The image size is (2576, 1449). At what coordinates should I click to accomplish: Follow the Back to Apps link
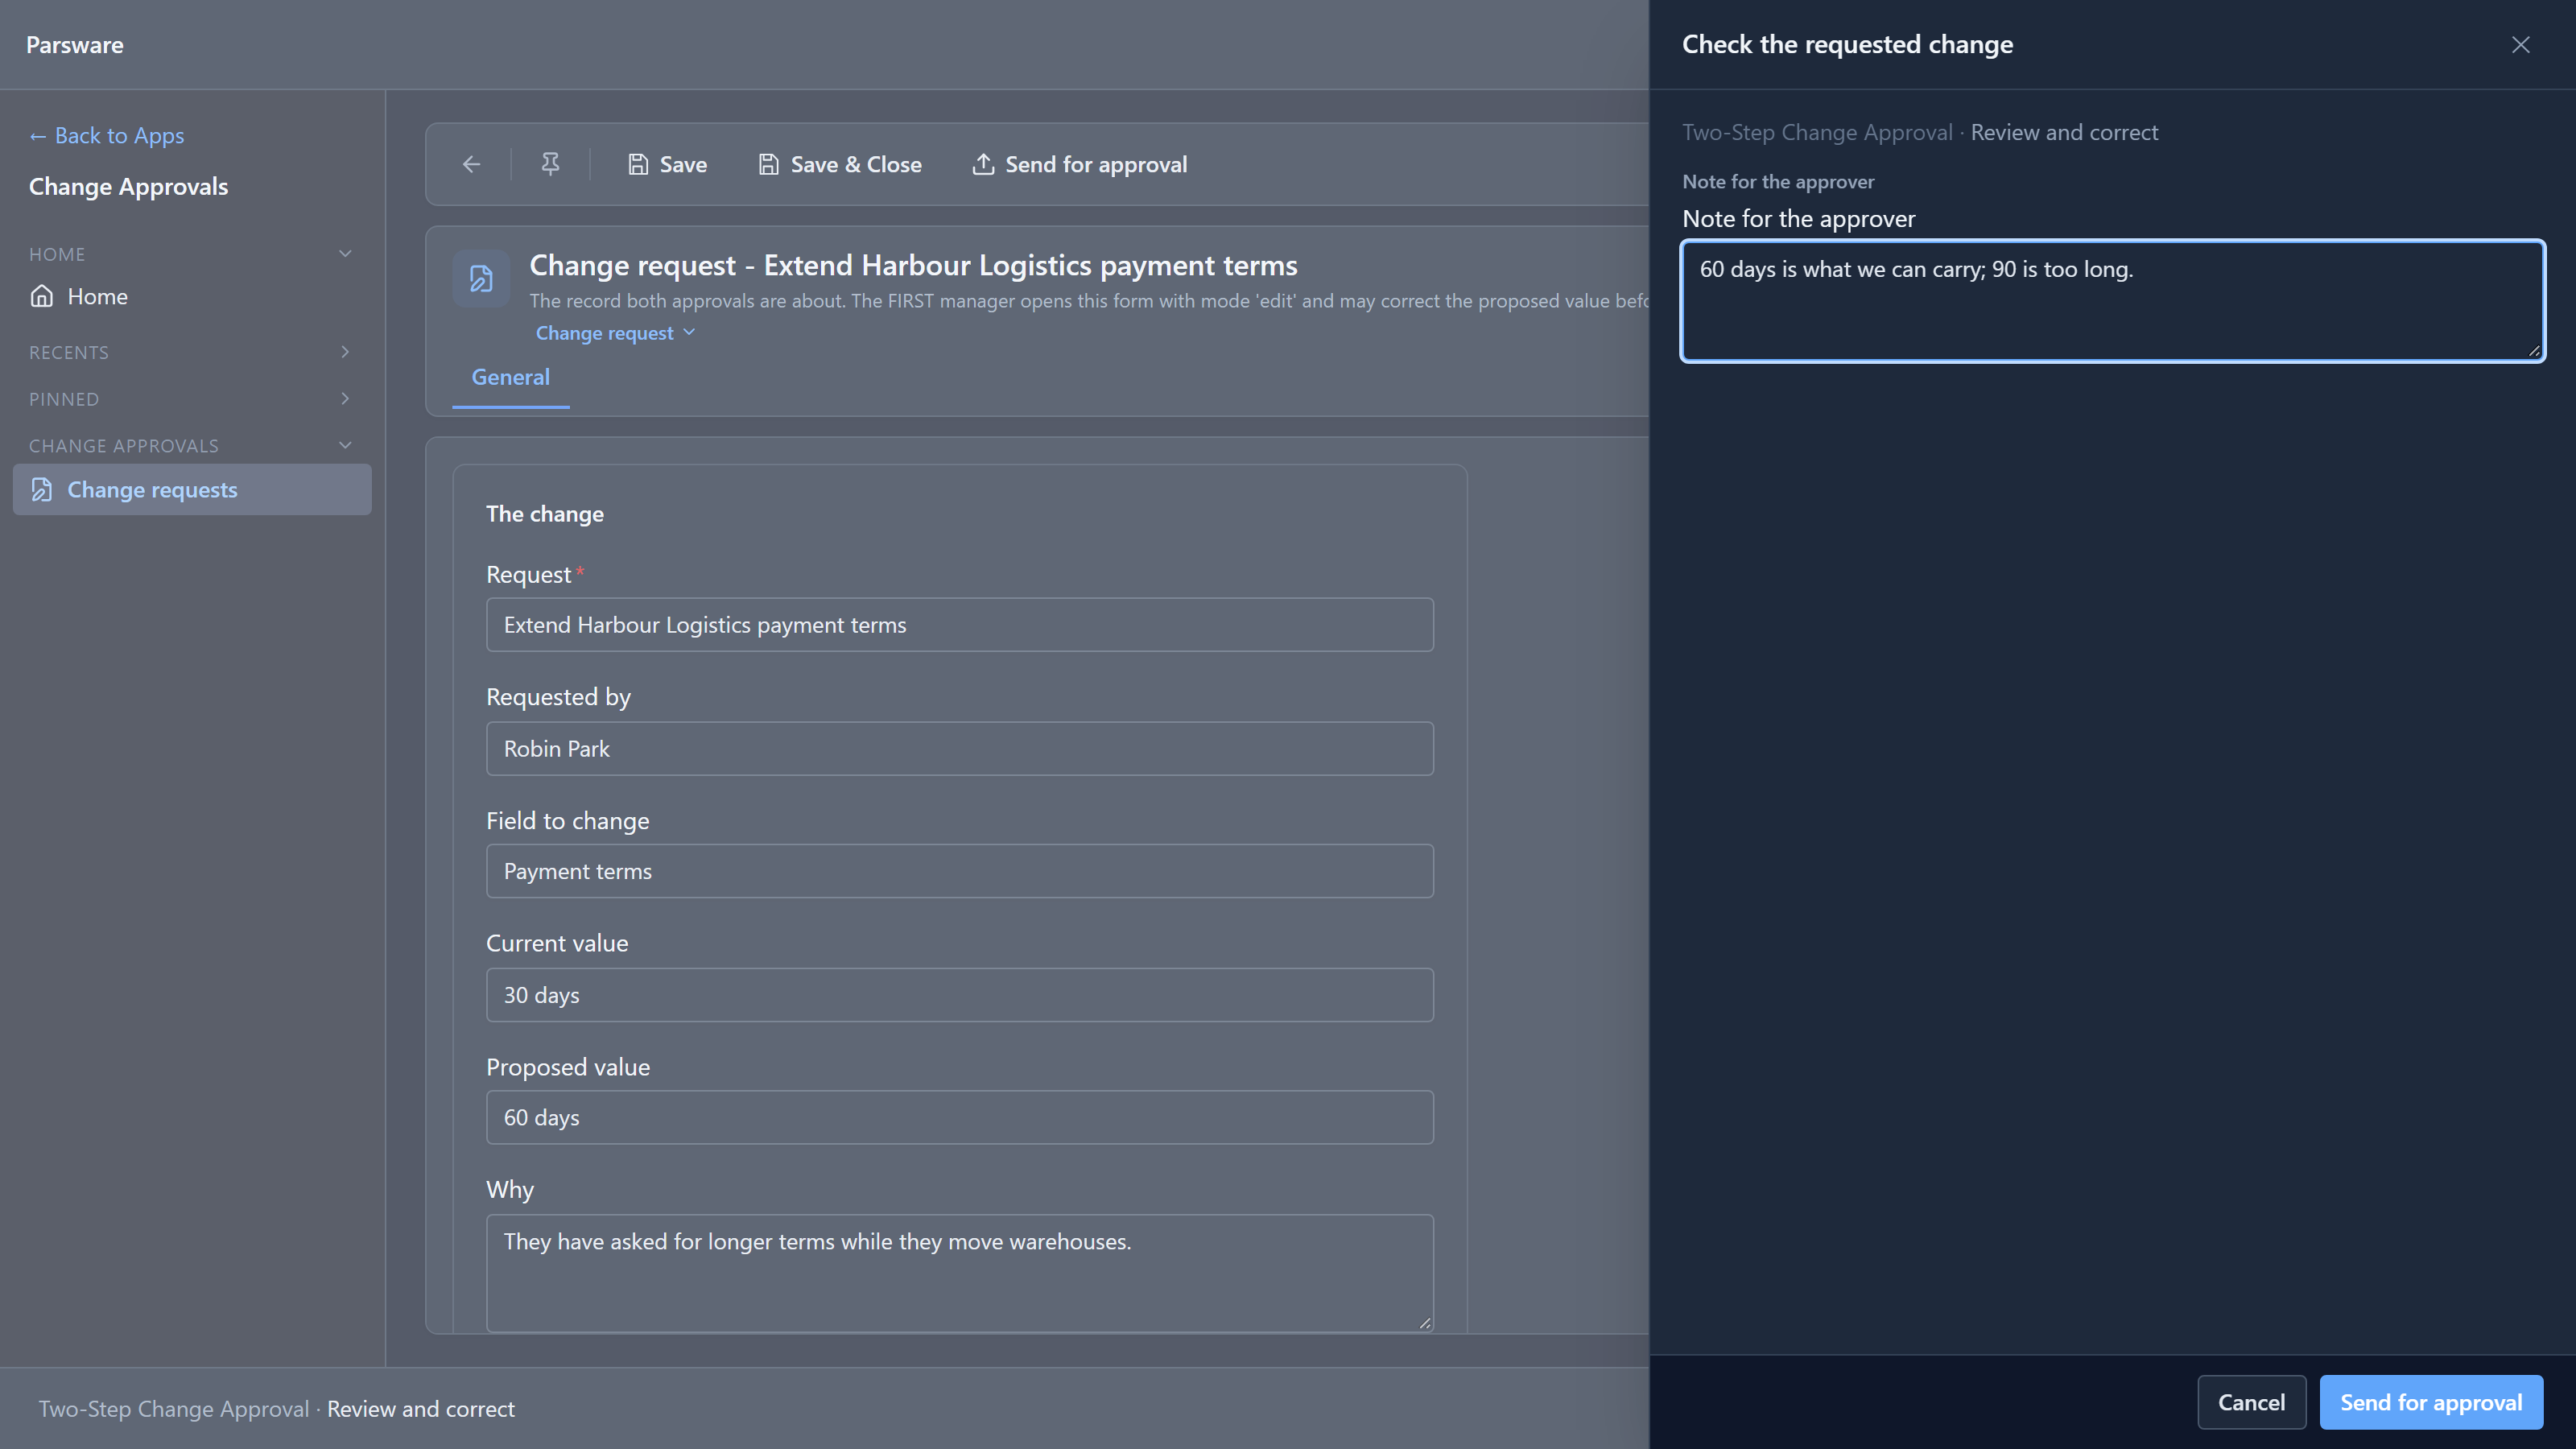tap(106, 135)
